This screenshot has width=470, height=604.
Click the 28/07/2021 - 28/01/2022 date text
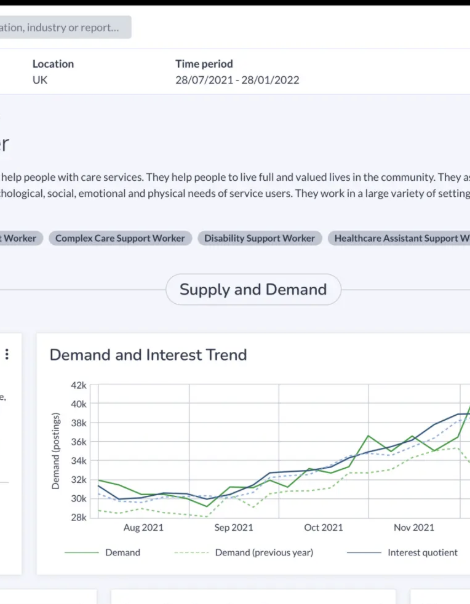[237, 80]
